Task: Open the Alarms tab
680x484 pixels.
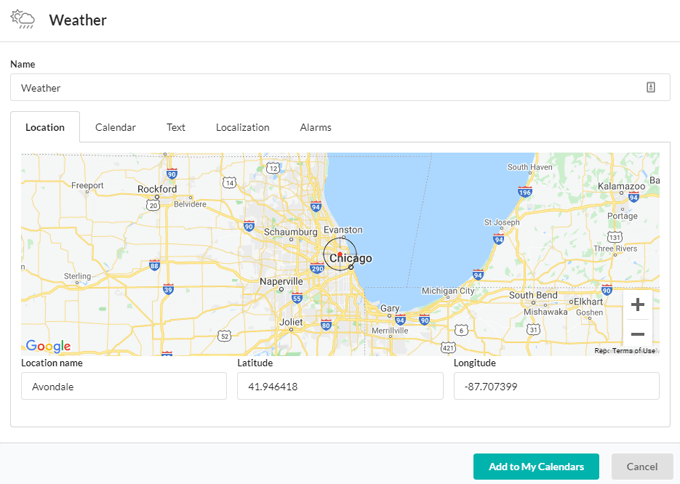Action: 315,128
